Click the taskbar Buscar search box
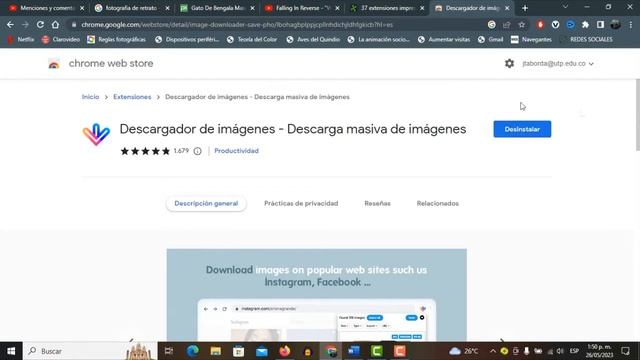640x360 pixels. pyautogui.click(x=90, y=351)
